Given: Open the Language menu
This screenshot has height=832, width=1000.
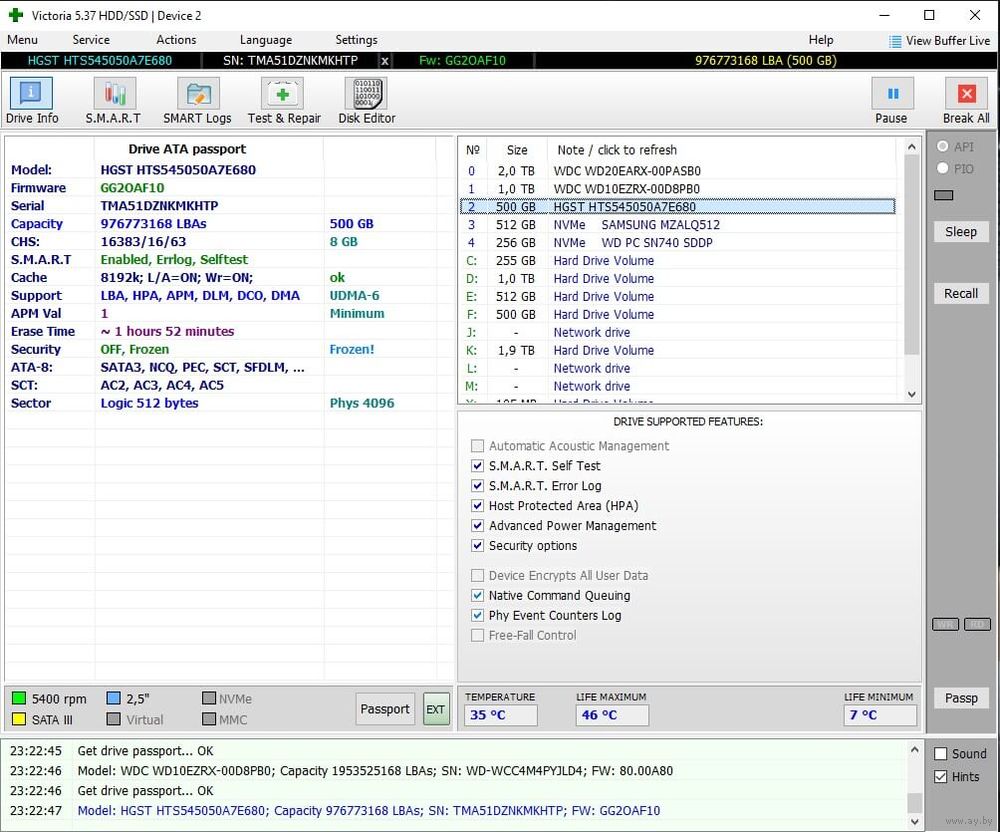Looking at the screenshot, I should coord(265,40).
